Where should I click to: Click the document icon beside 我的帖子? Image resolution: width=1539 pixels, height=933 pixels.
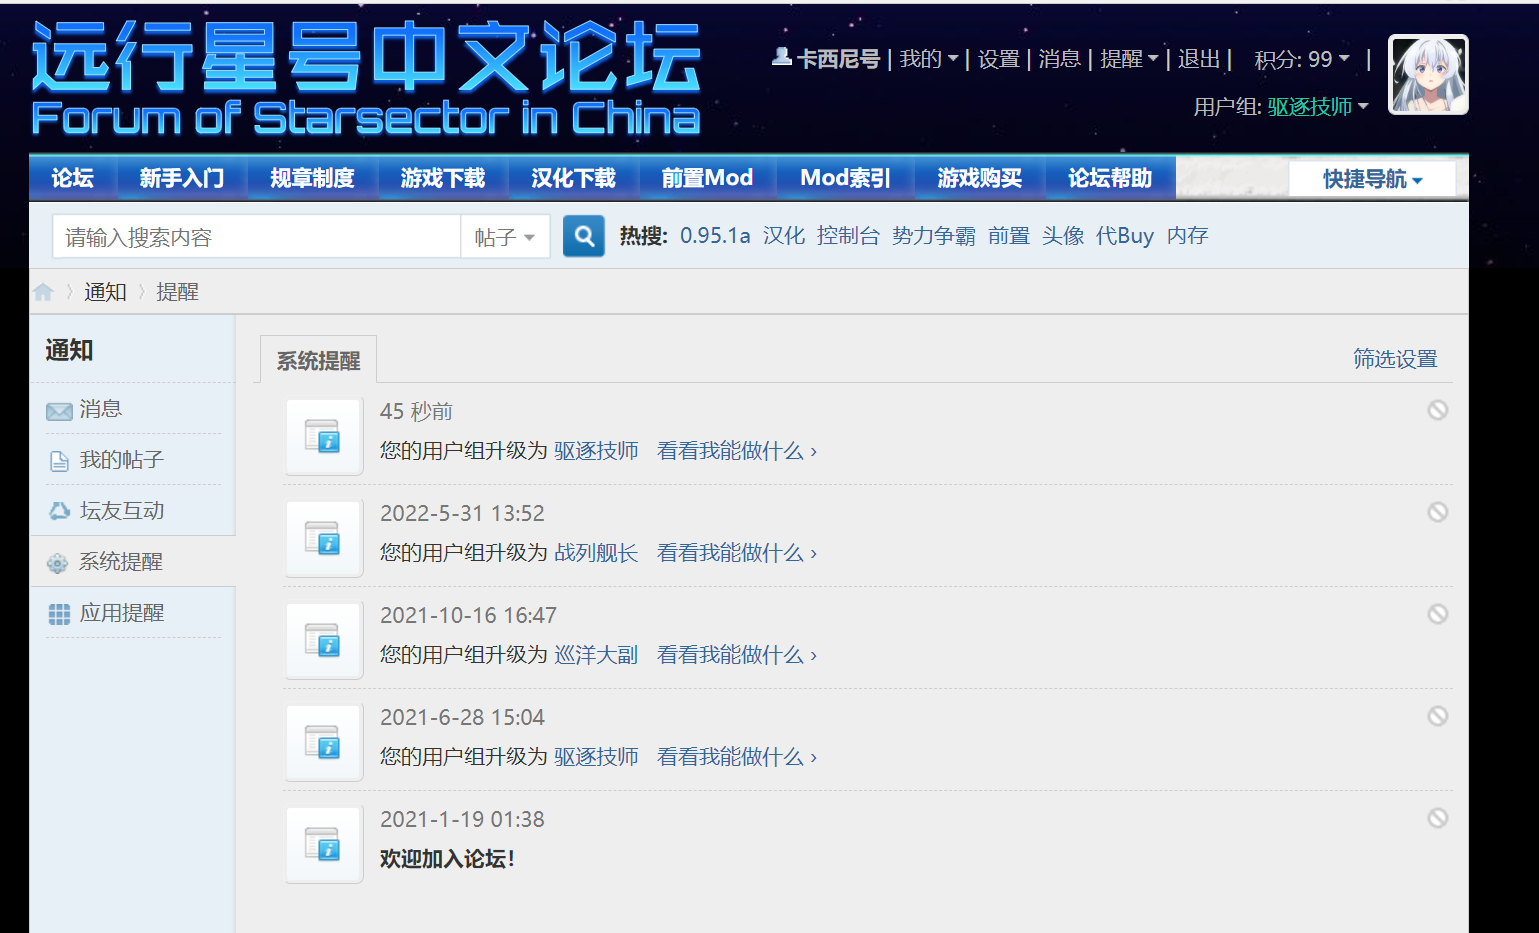[59, 461]
